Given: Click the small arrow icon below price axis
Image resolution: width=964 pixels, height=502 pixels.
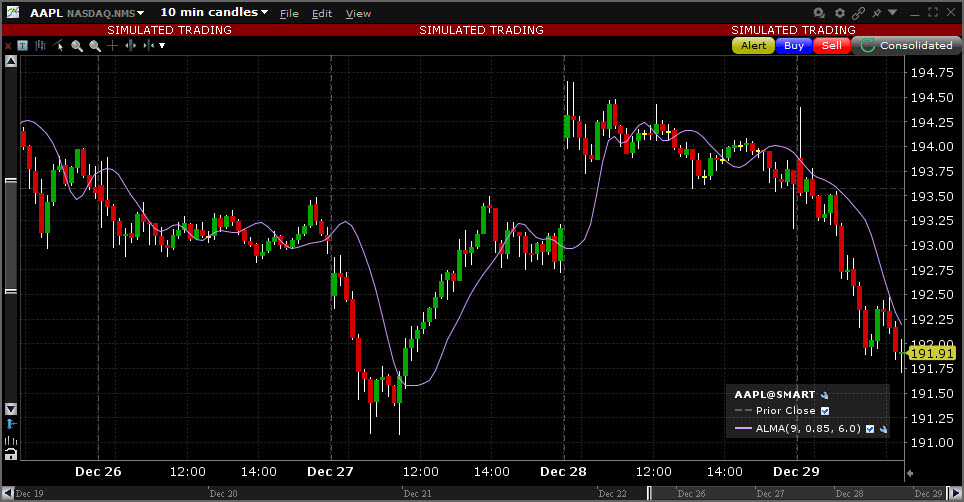Looking at the screenshot, I should pyautogui.click(x=910, y=473).
